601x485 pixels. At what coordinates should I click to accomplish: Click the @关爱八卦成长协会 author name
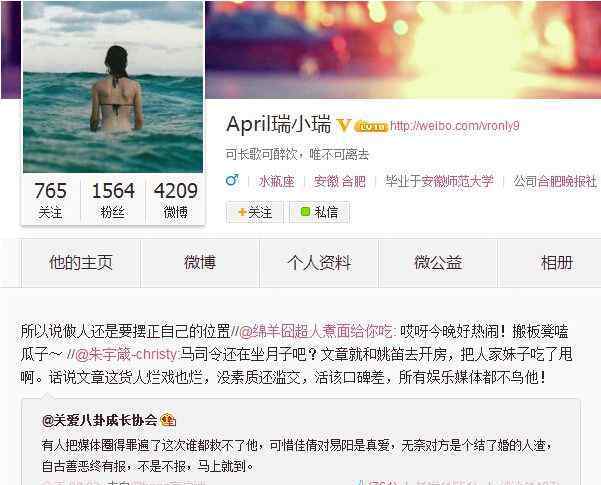point(100,421)
